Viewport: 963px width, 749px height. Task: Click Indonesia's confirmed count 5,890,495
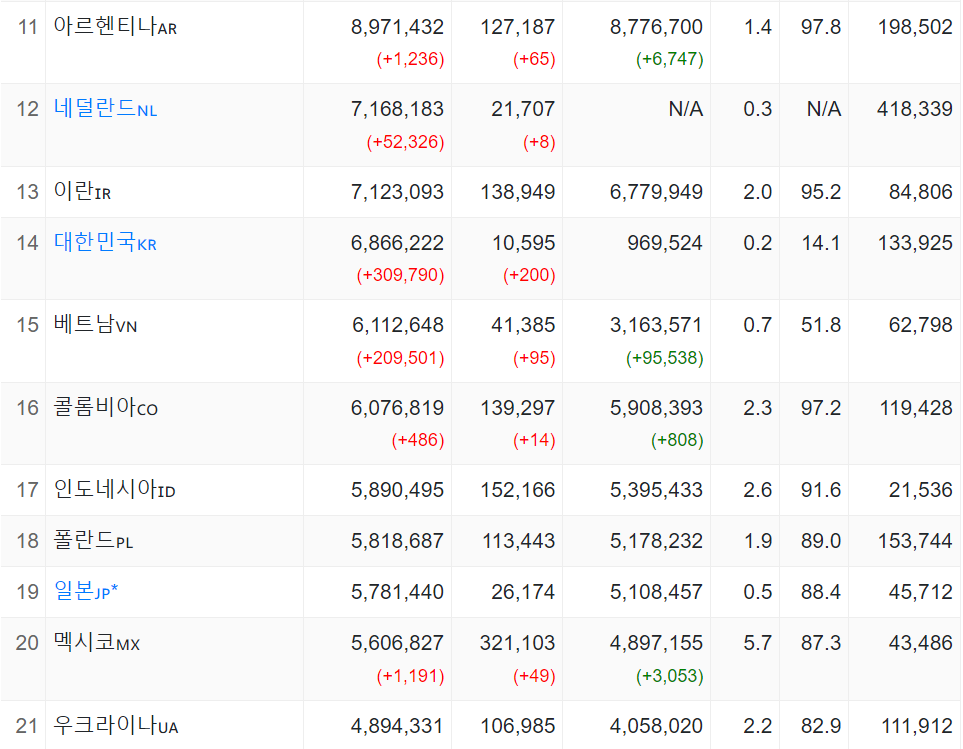click(x=397, y=491)
